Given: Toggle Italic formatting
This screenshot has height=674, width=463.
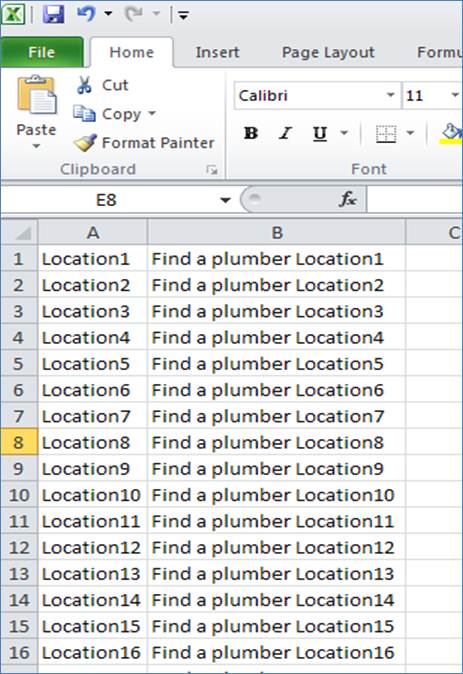Looking at the screenshot, I should pos(285,133).
